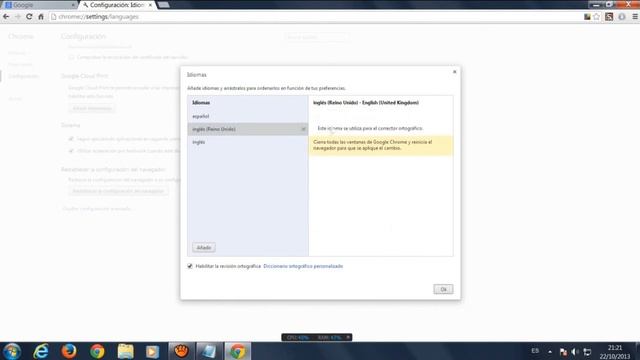Open the clock showing 21:21
This screenshot has height=360, width=640.
[614, 352]
